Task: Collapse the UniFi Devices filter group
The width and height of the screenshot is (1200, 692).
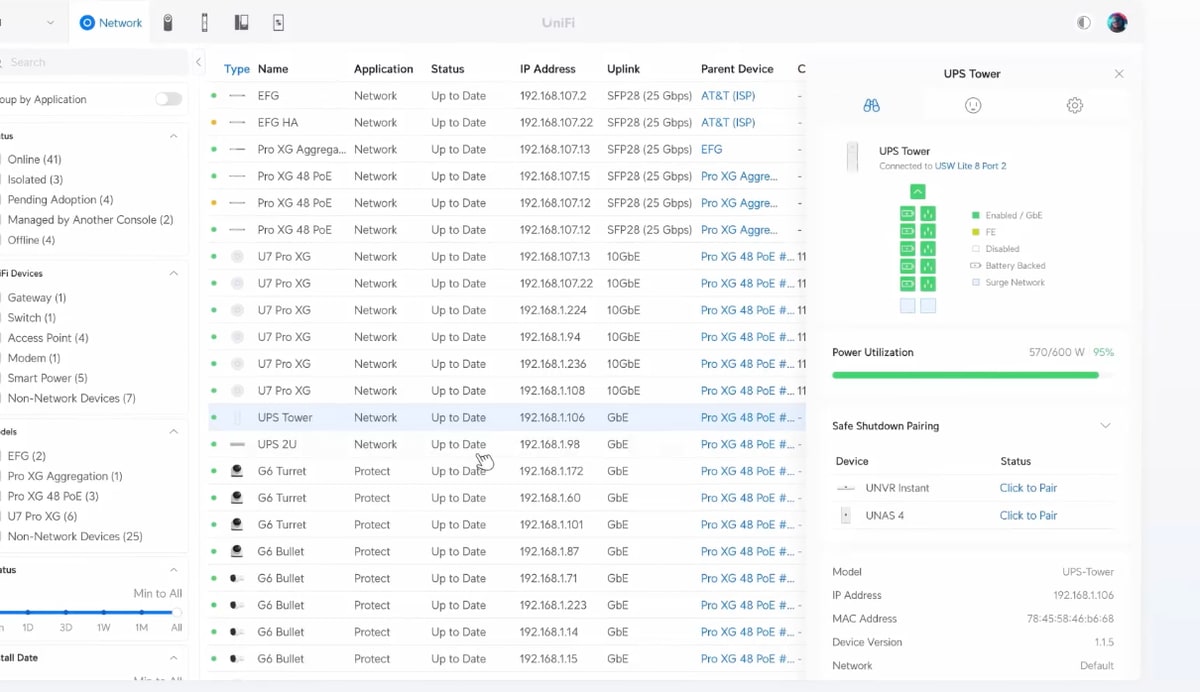Action: click(x=173, y=273)
